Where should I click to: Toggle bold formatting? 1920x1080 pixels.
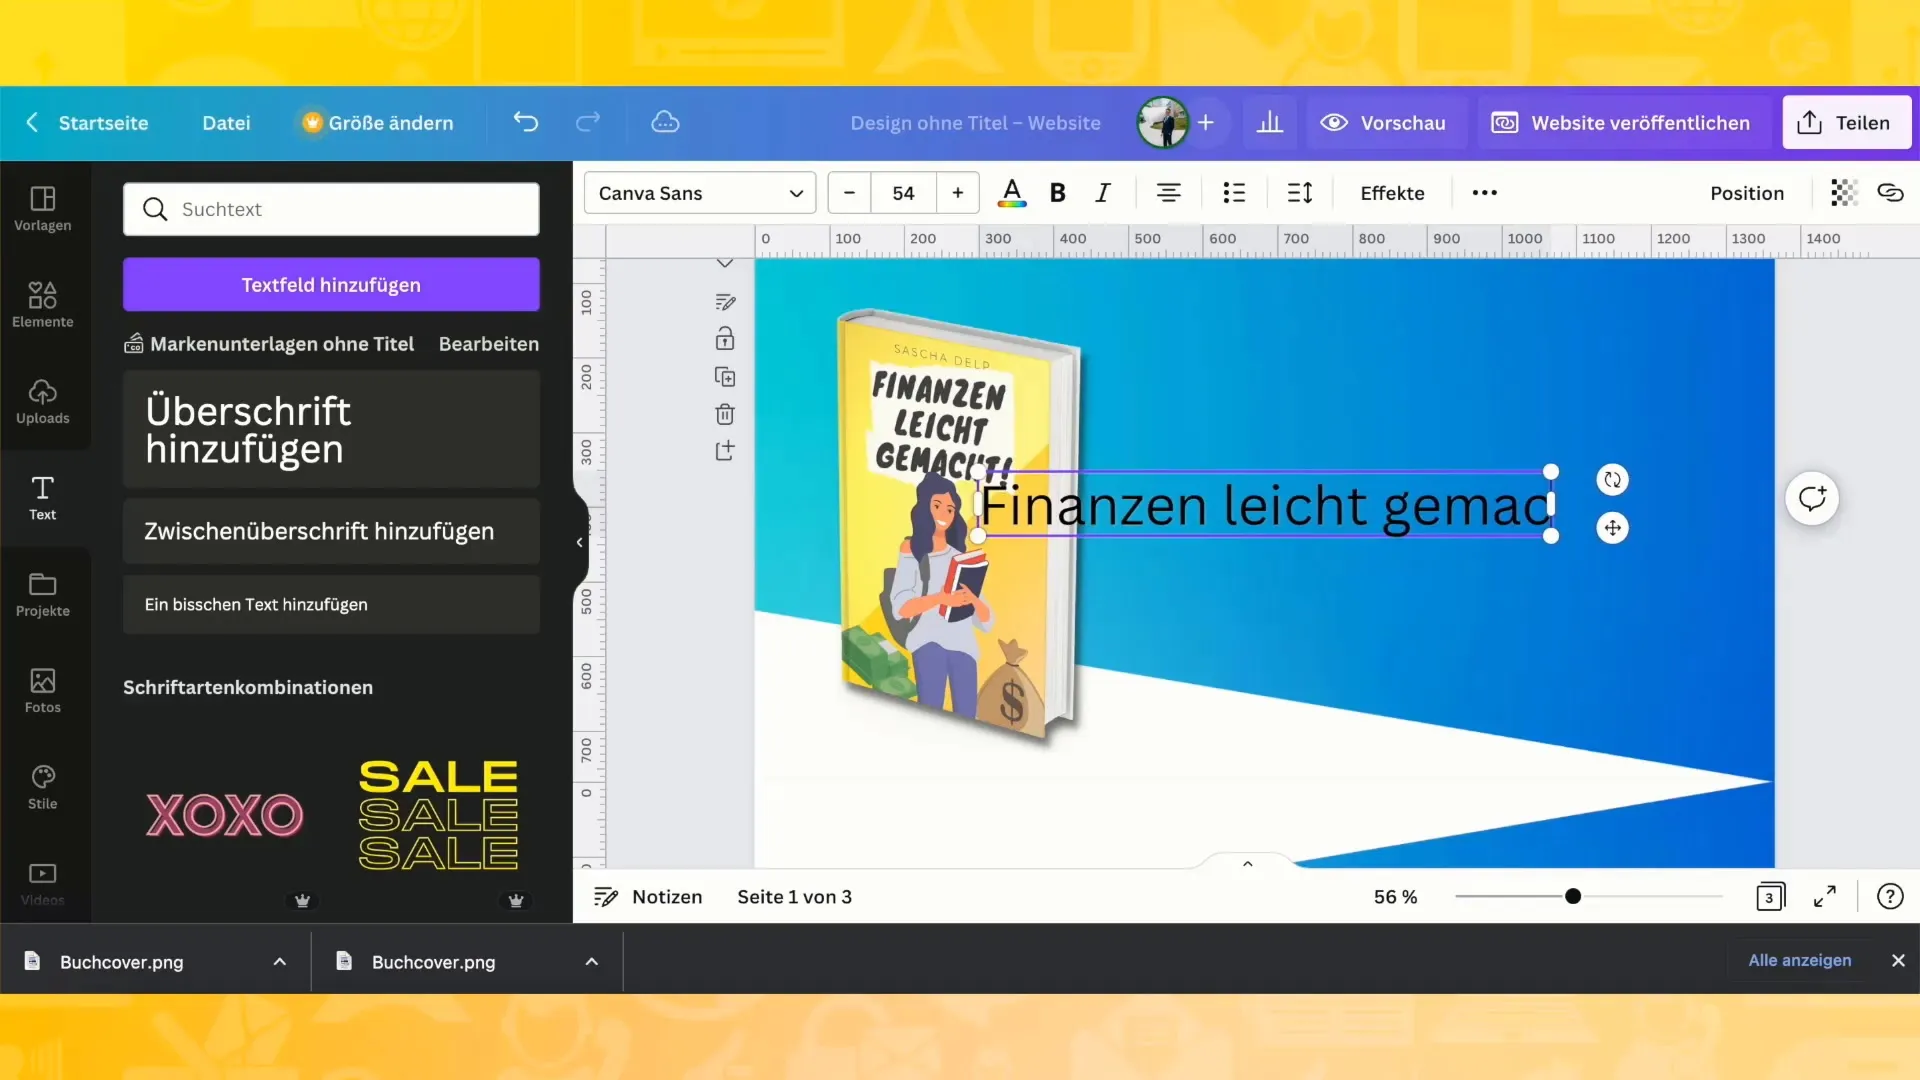pyautogui.click(x=1057, y=193)
